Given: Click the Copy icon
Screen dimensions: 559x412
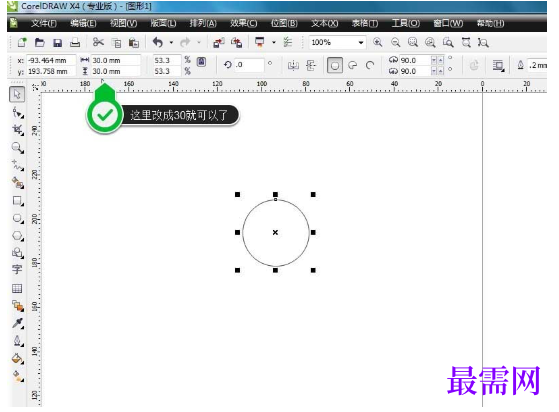Looking at the screenshot, I should tap(116, 43).
